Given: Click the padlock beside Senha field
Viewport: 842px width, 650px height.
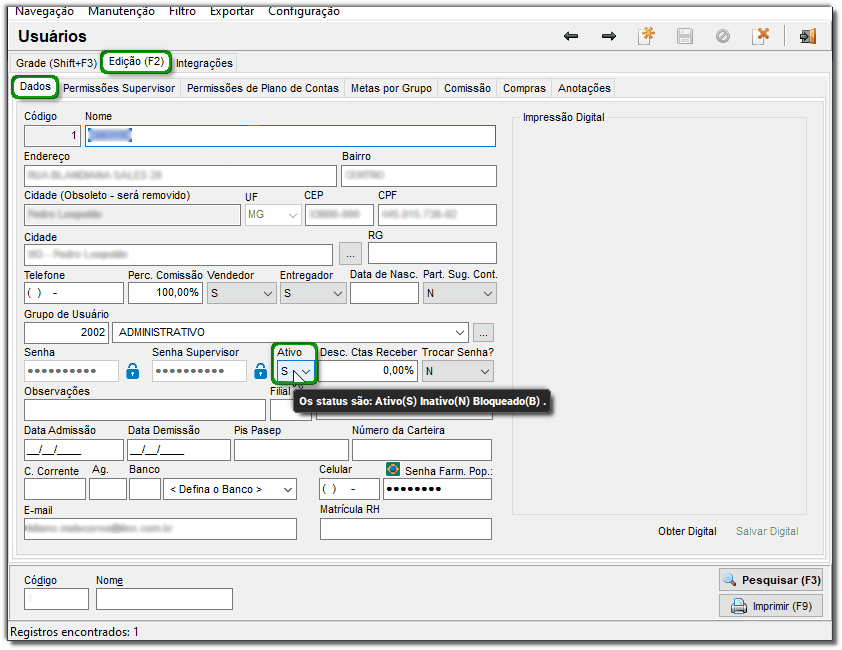Looking at the screenshot, I should coord(132,371).
